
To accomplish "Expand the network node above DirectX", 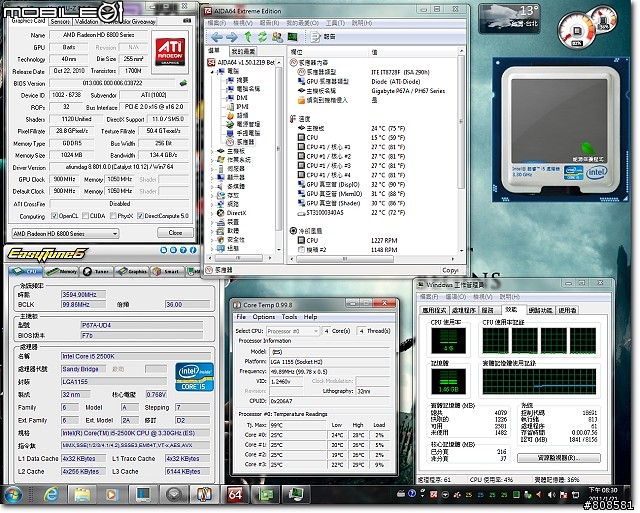I will (212, 204).
